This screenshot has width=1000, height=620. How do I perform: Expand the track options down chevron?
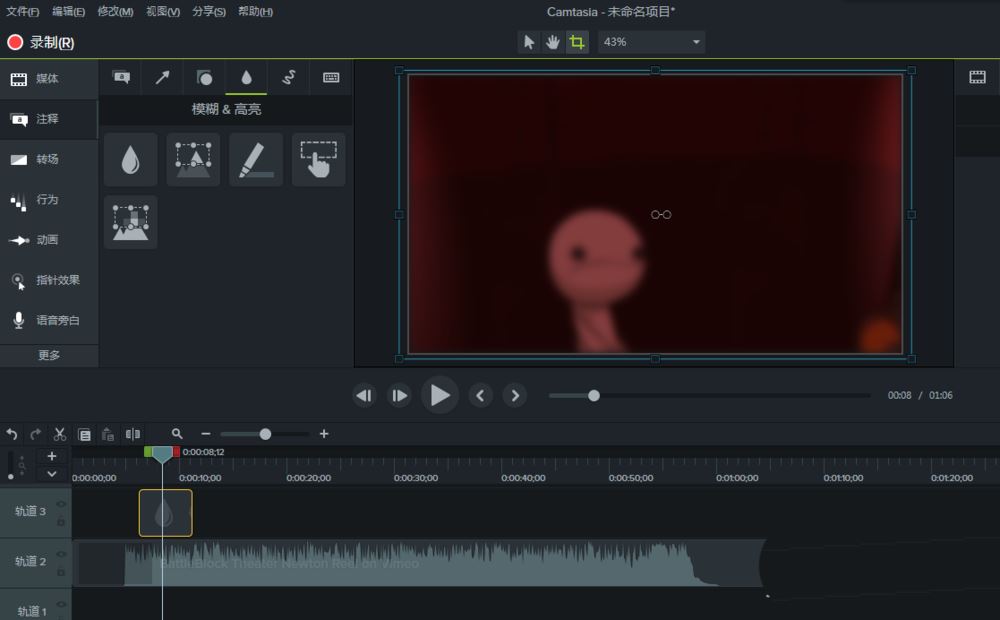(x=52, y=474)
